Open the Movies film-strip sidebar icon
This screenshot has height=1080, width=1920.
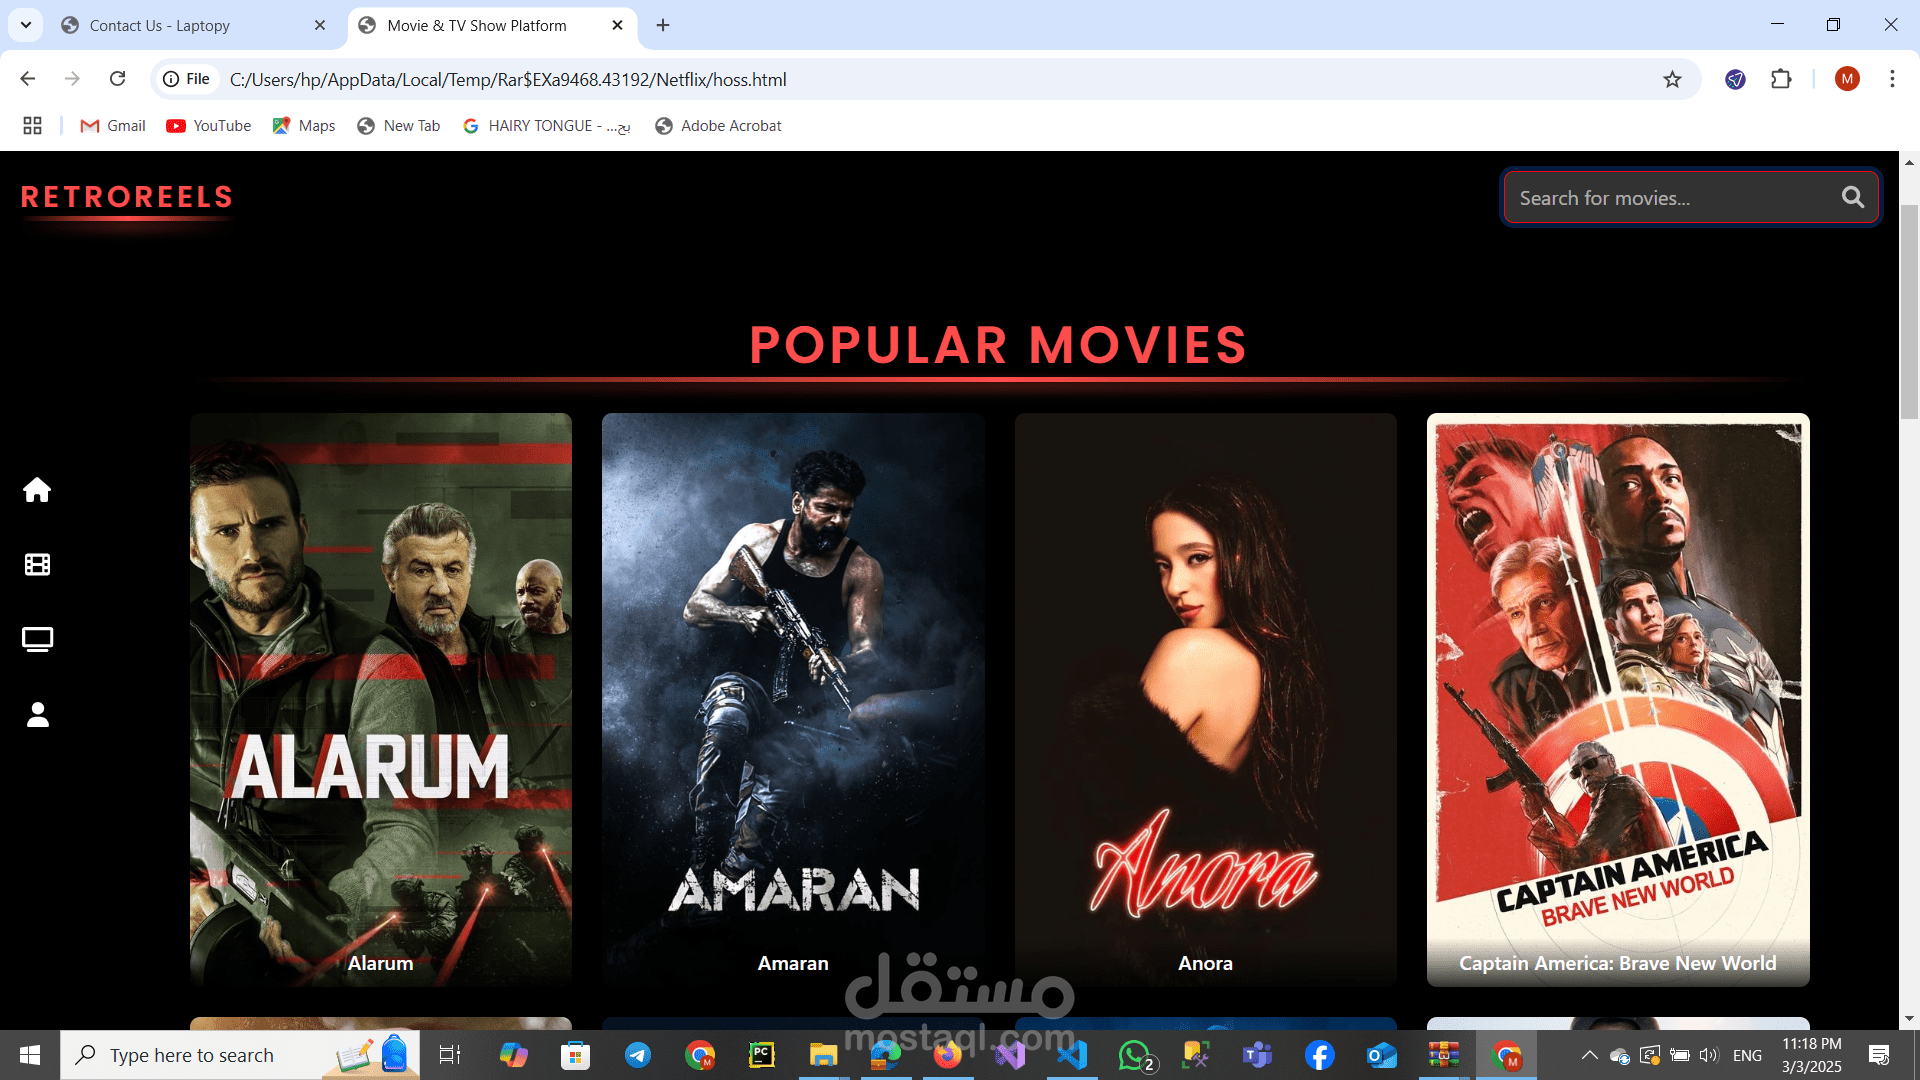(x=37, y=565)
